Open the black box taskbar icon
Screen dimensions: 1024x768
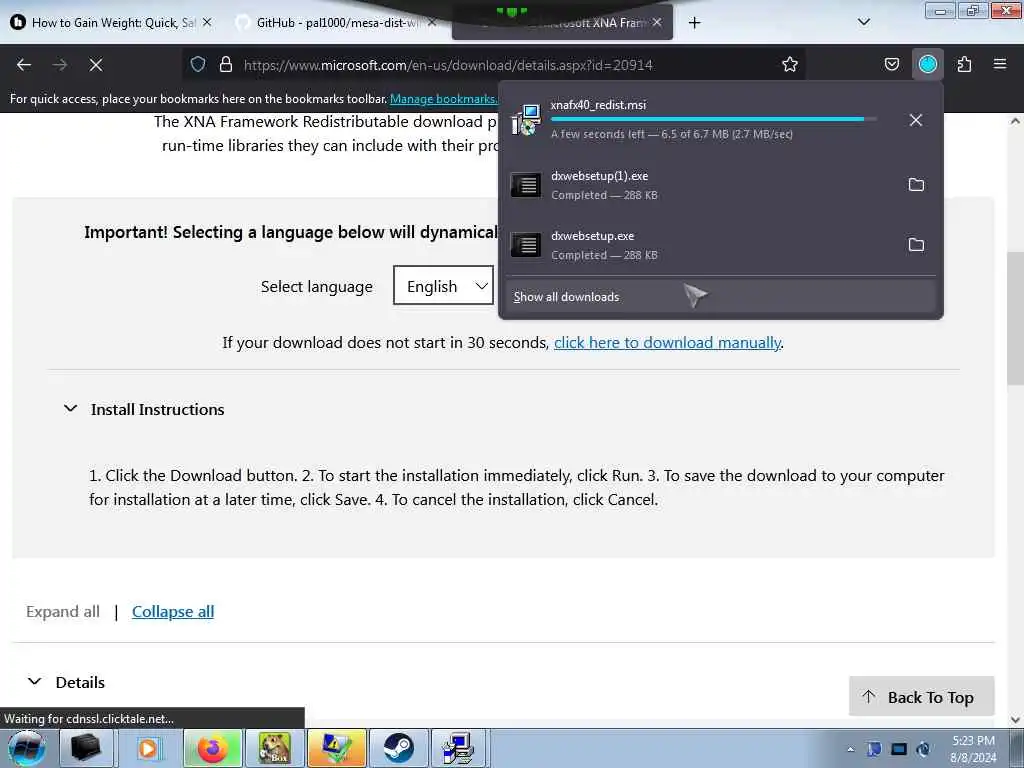[86, 748]
